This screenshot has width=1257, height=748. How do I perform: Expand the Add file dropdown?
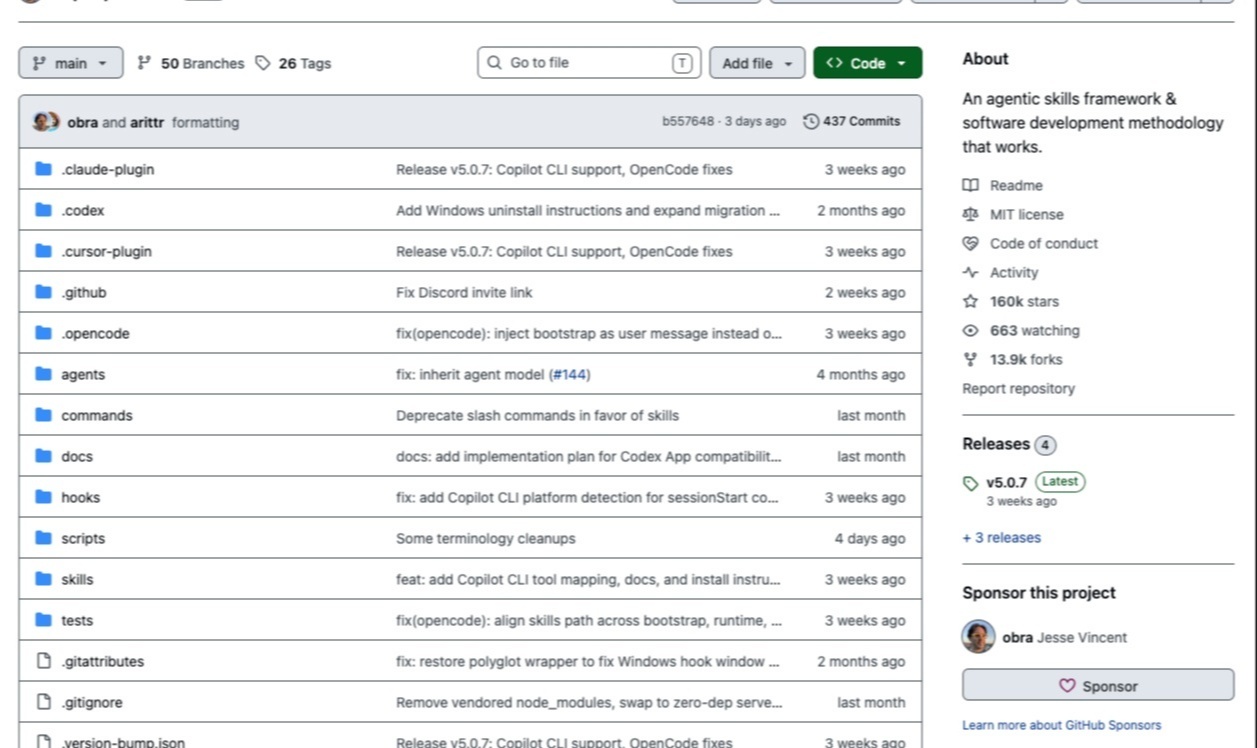coord(757,63)
